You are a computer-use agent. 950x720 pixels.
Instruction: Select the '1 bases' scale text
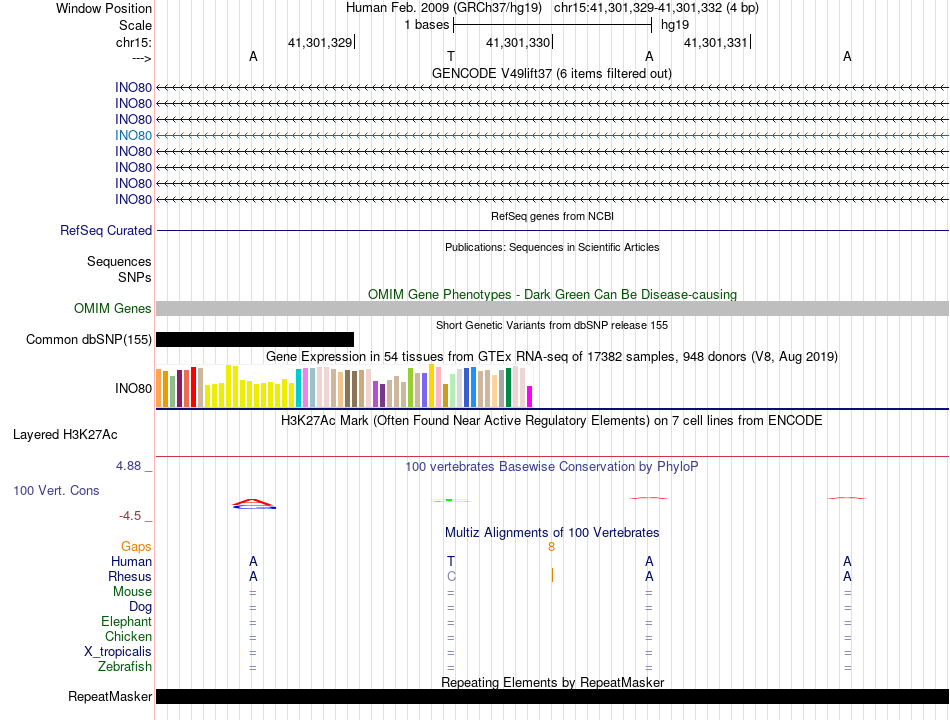[427, 25]
